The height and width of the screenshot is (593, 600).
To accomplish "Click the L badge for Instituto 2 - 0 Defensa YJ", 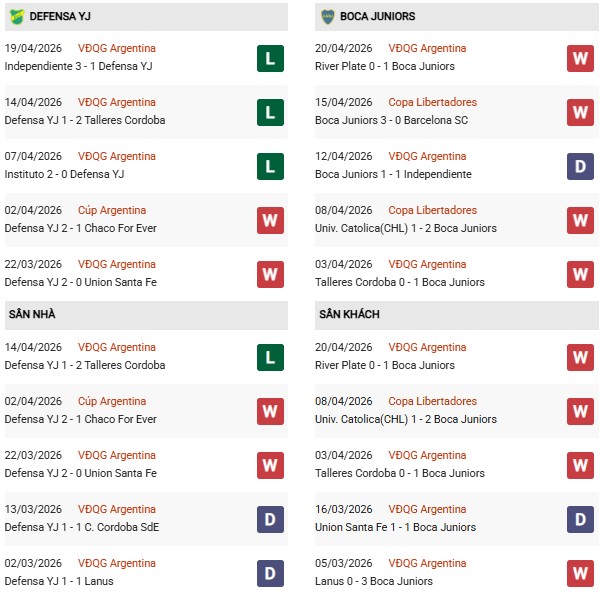I will point(270,166).
